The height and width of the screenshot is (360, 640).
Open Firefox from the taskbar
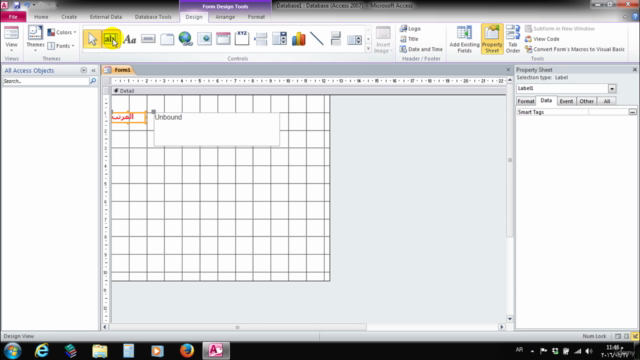coord(187,351)
